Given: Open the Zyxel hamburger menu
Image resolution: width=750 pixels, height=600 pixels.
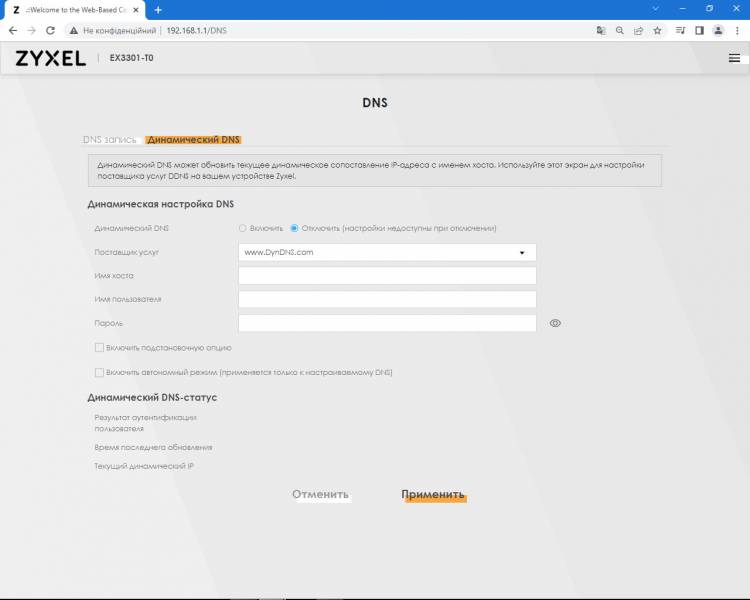Looking at the screenshot, I should [x=734, y=58].
